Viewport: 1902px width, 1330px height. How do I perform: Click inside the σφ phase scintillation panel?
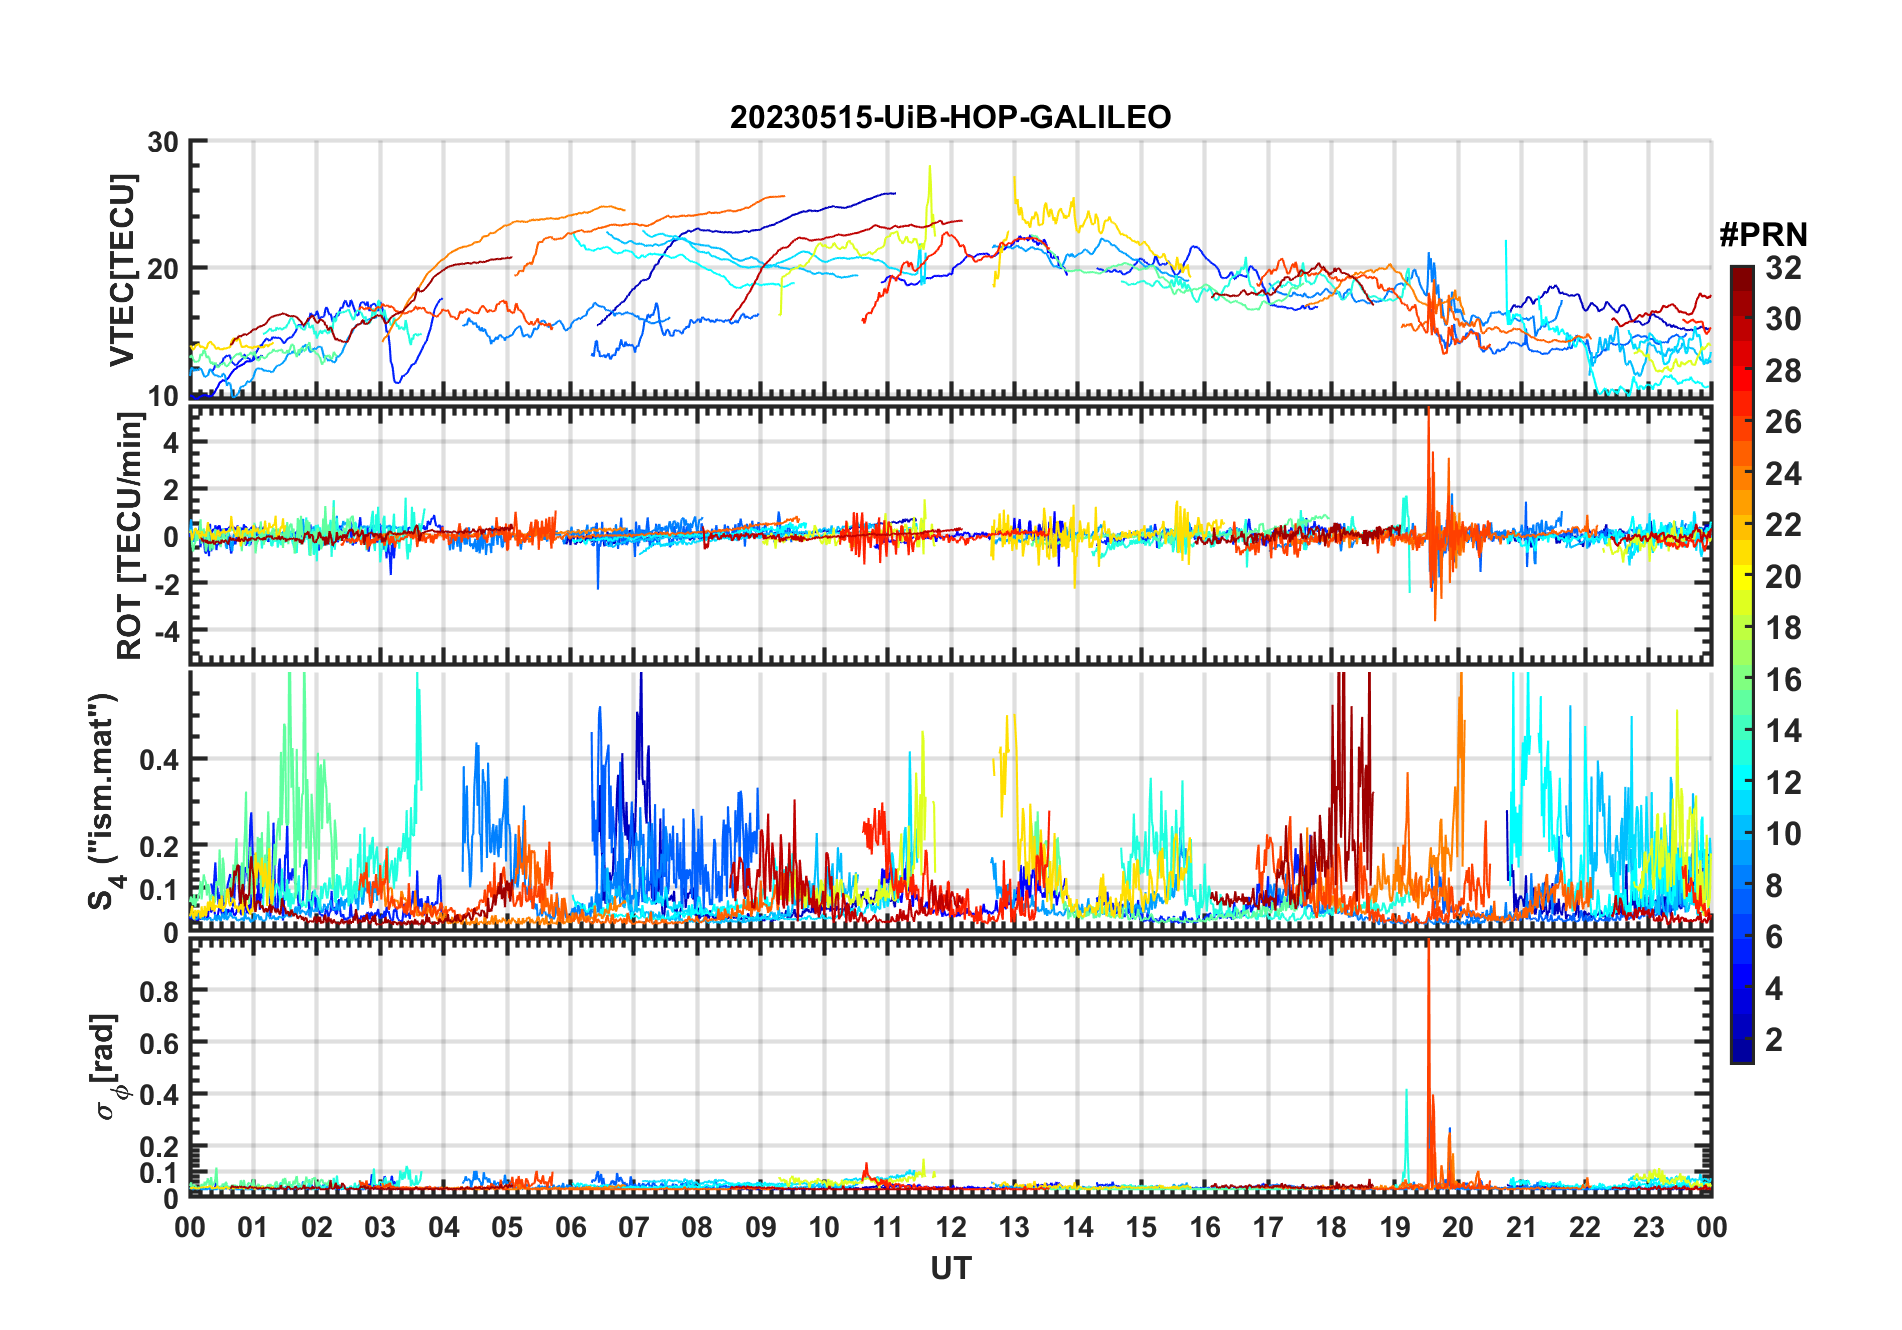click(950, 1068)
